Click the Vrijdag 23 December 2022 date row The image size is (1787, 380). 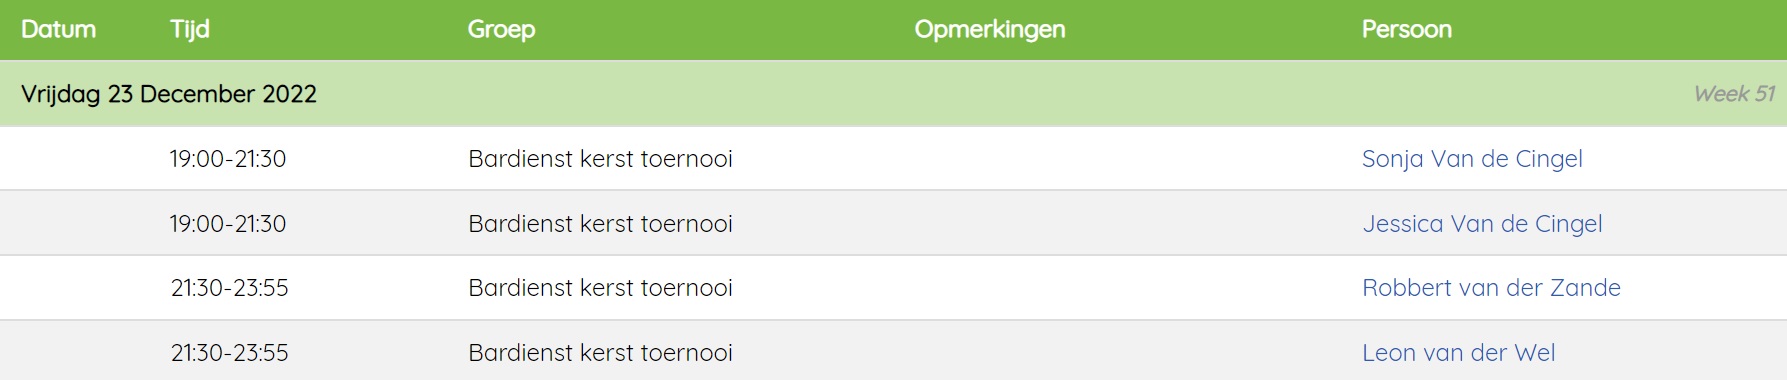[893, 93]
